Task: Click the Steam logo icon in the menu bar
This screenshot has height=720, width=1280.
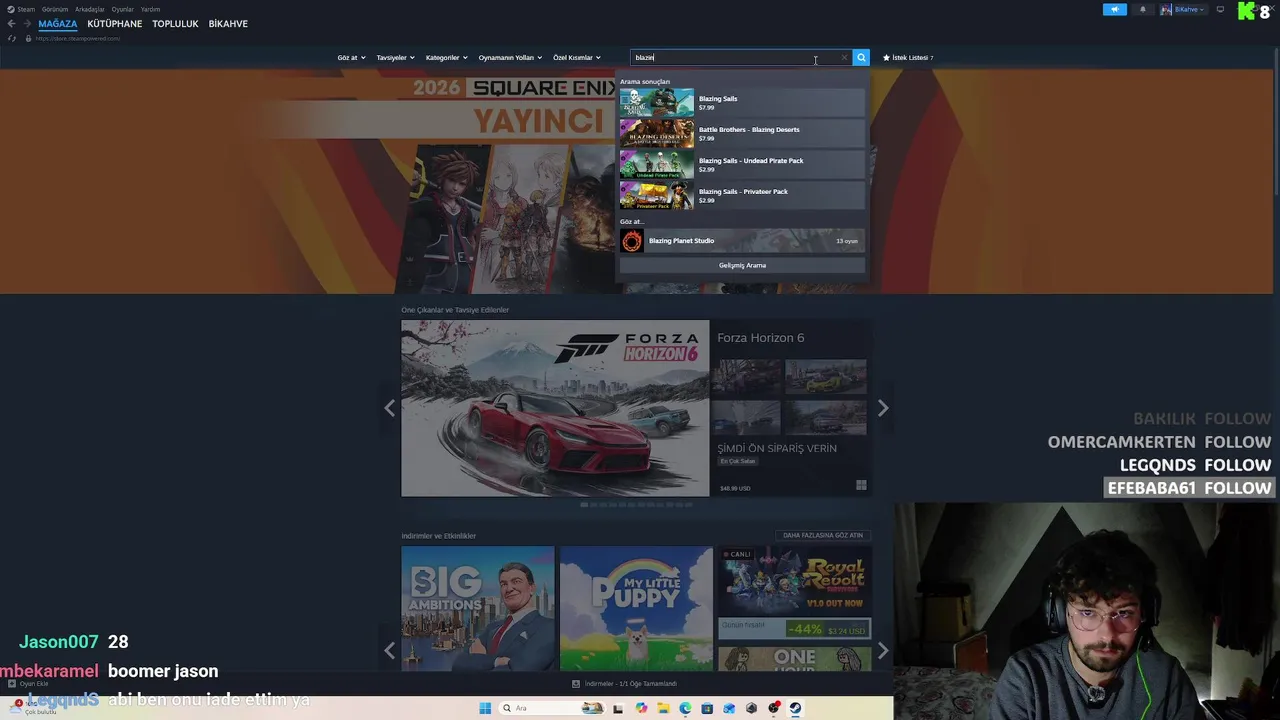Action: coord(11,9)
